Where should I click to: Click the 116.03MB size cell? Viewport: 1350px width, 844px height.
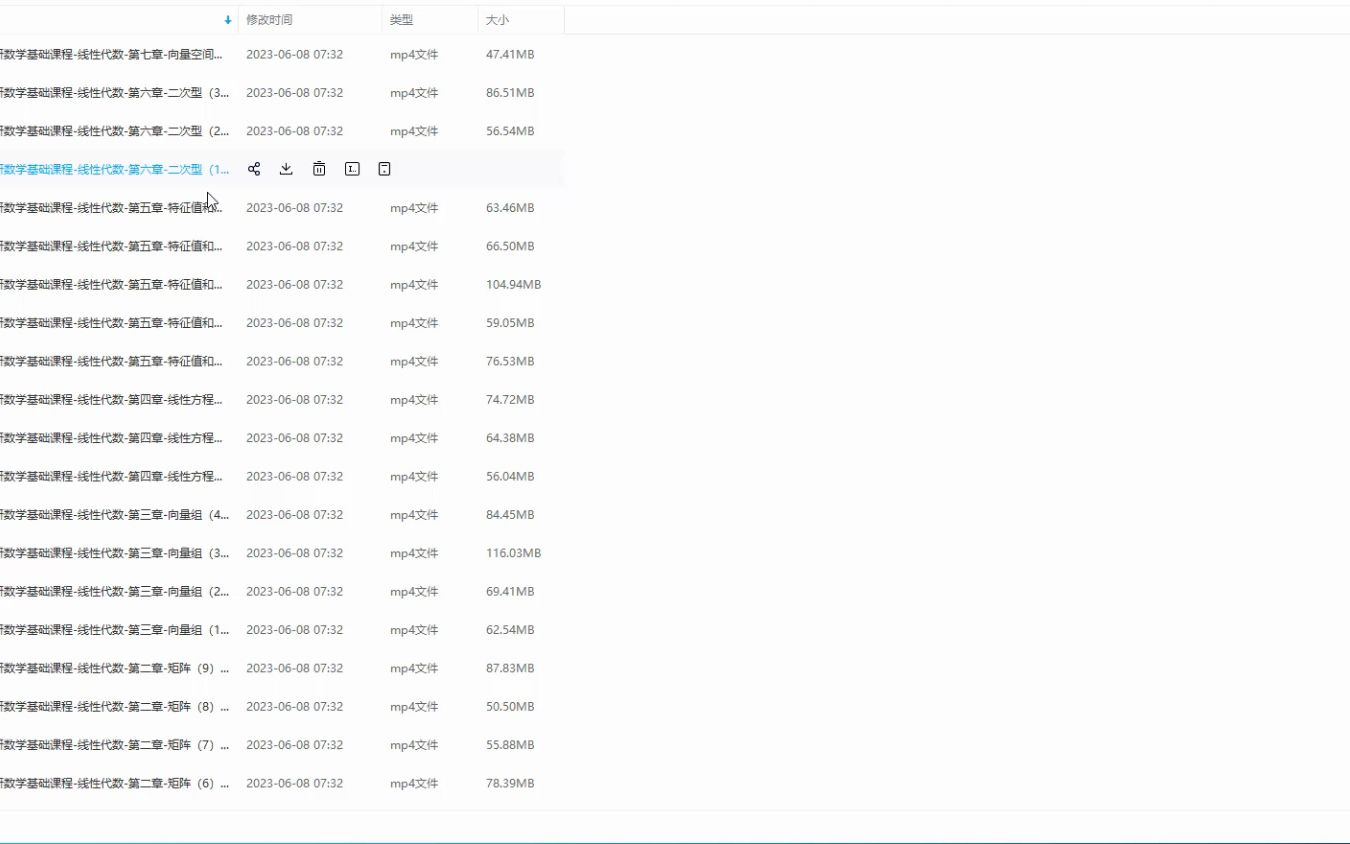point(513,553)
